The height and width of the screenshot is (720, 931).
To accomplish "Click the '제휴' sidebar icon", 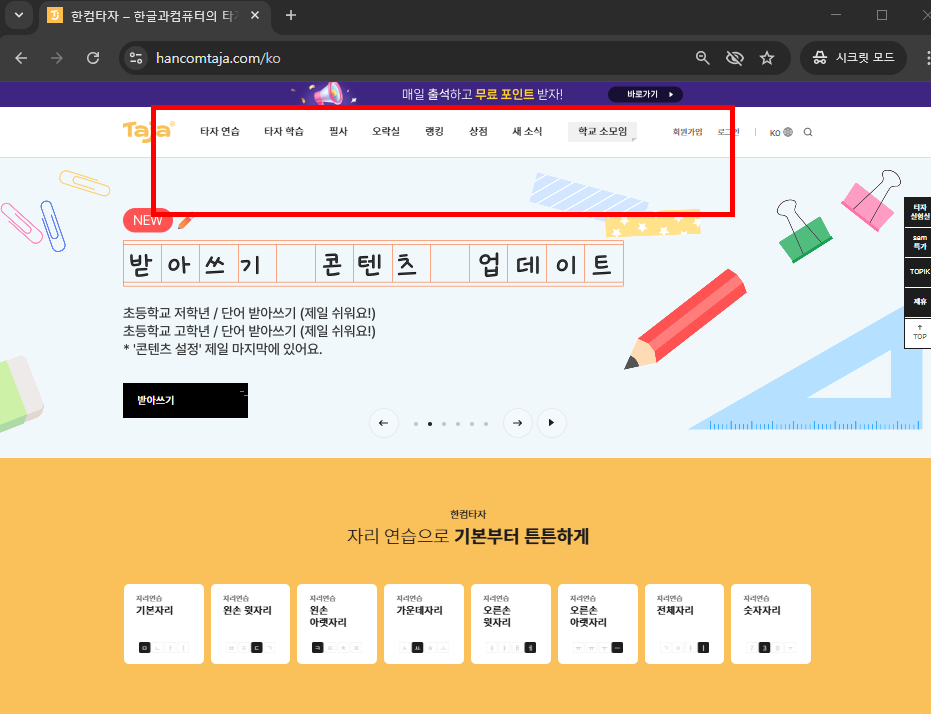I will tap(917, 299).
